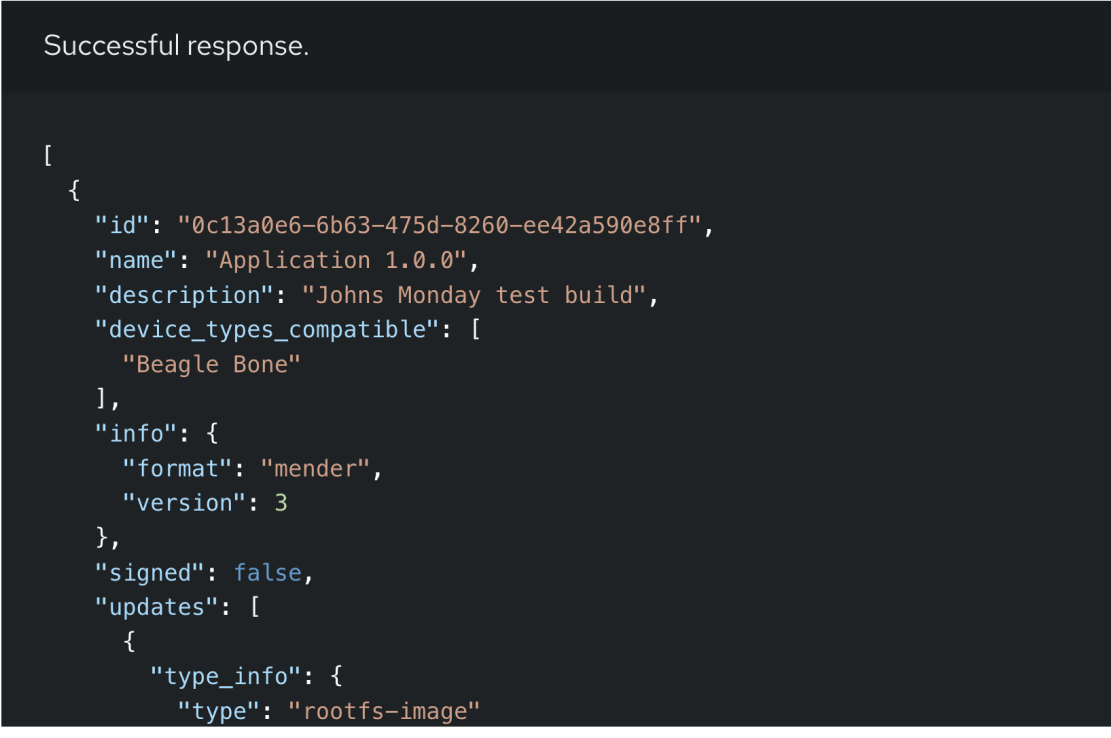Click the "Successful response." heading text
This screenshot has height=738, width=1111.
point(176,46)
